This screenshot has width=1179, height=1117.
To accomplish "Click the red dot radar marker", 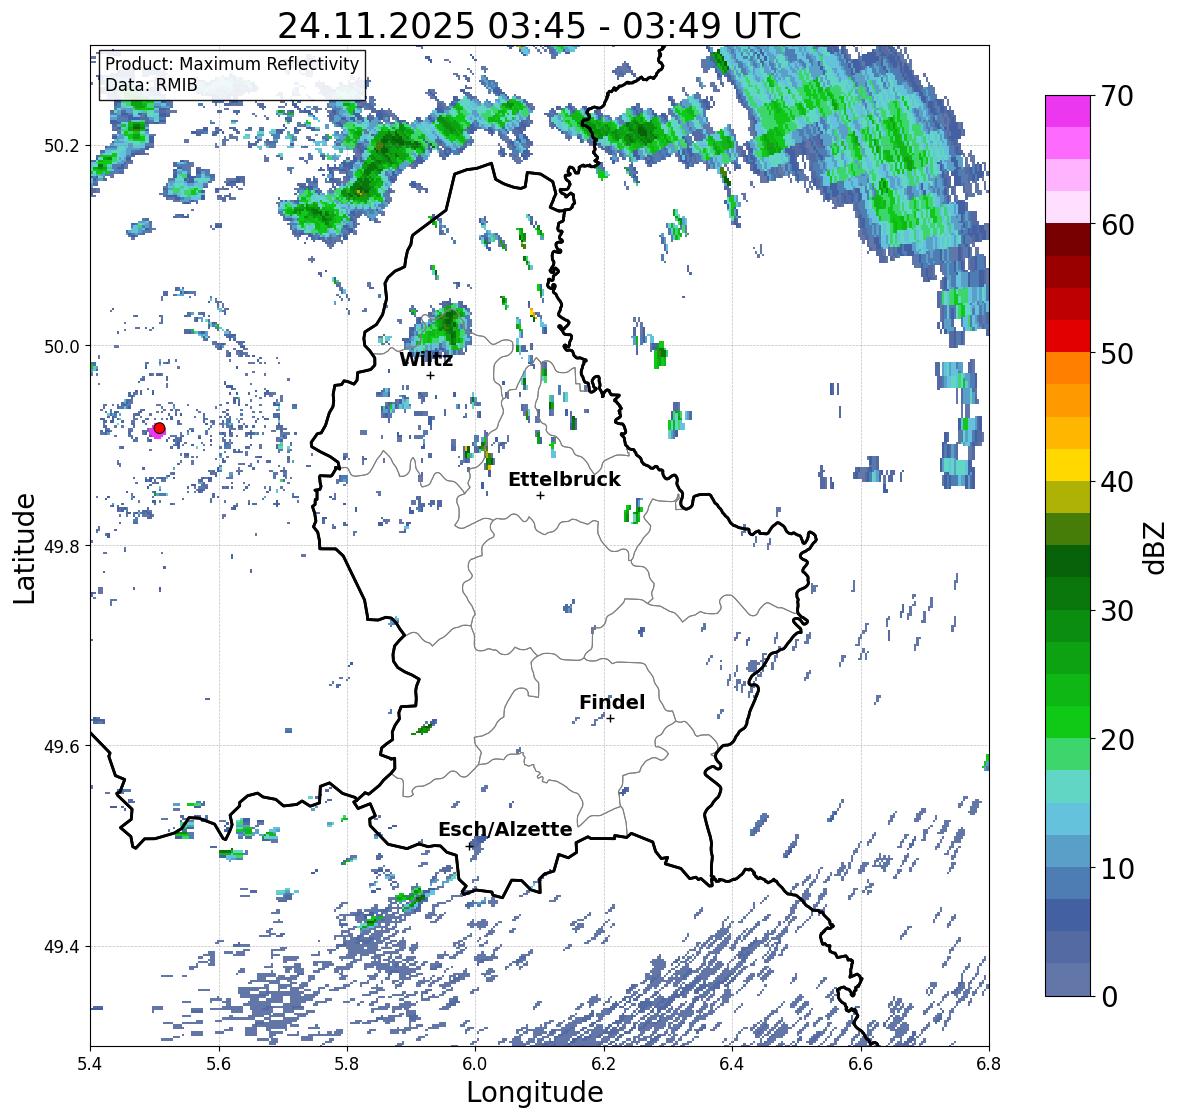I will coord(159,428).
